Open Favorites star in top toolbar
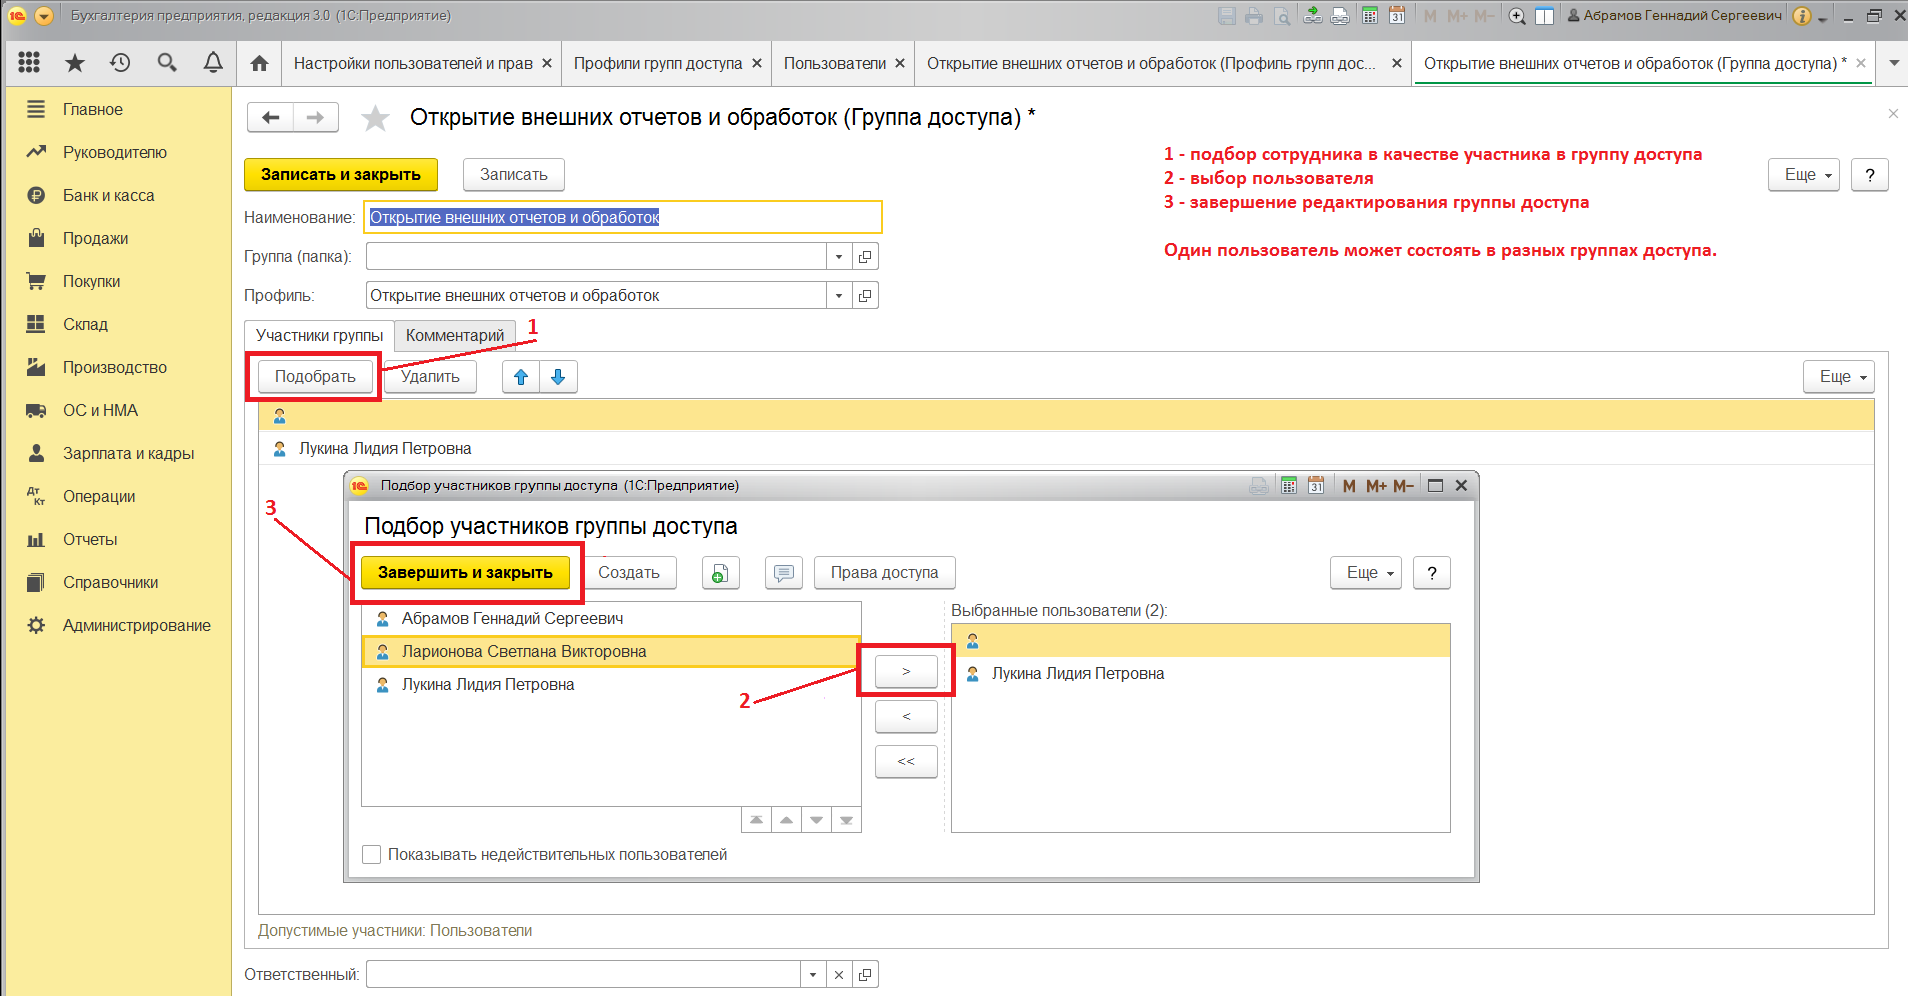This screenshot has height=996, width=1908. [x=75, y=63]
